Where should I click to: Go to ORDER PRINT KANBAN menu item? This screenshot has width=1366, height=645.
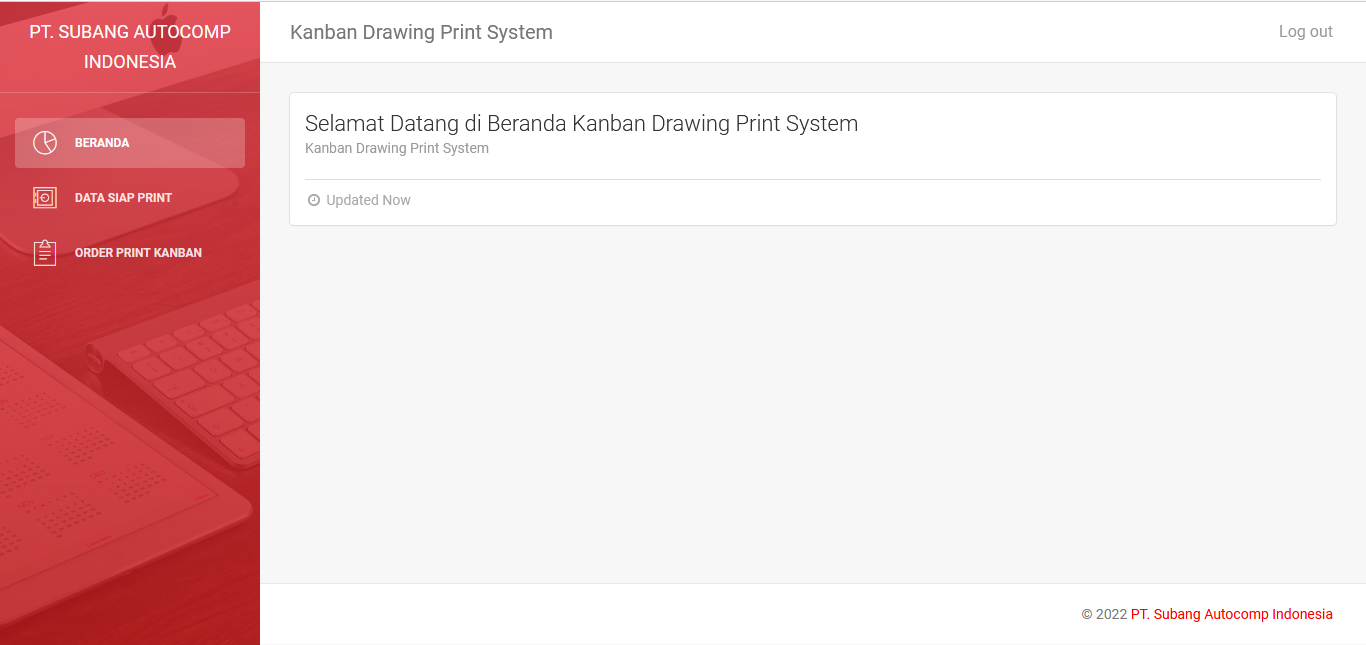[138, 253]
